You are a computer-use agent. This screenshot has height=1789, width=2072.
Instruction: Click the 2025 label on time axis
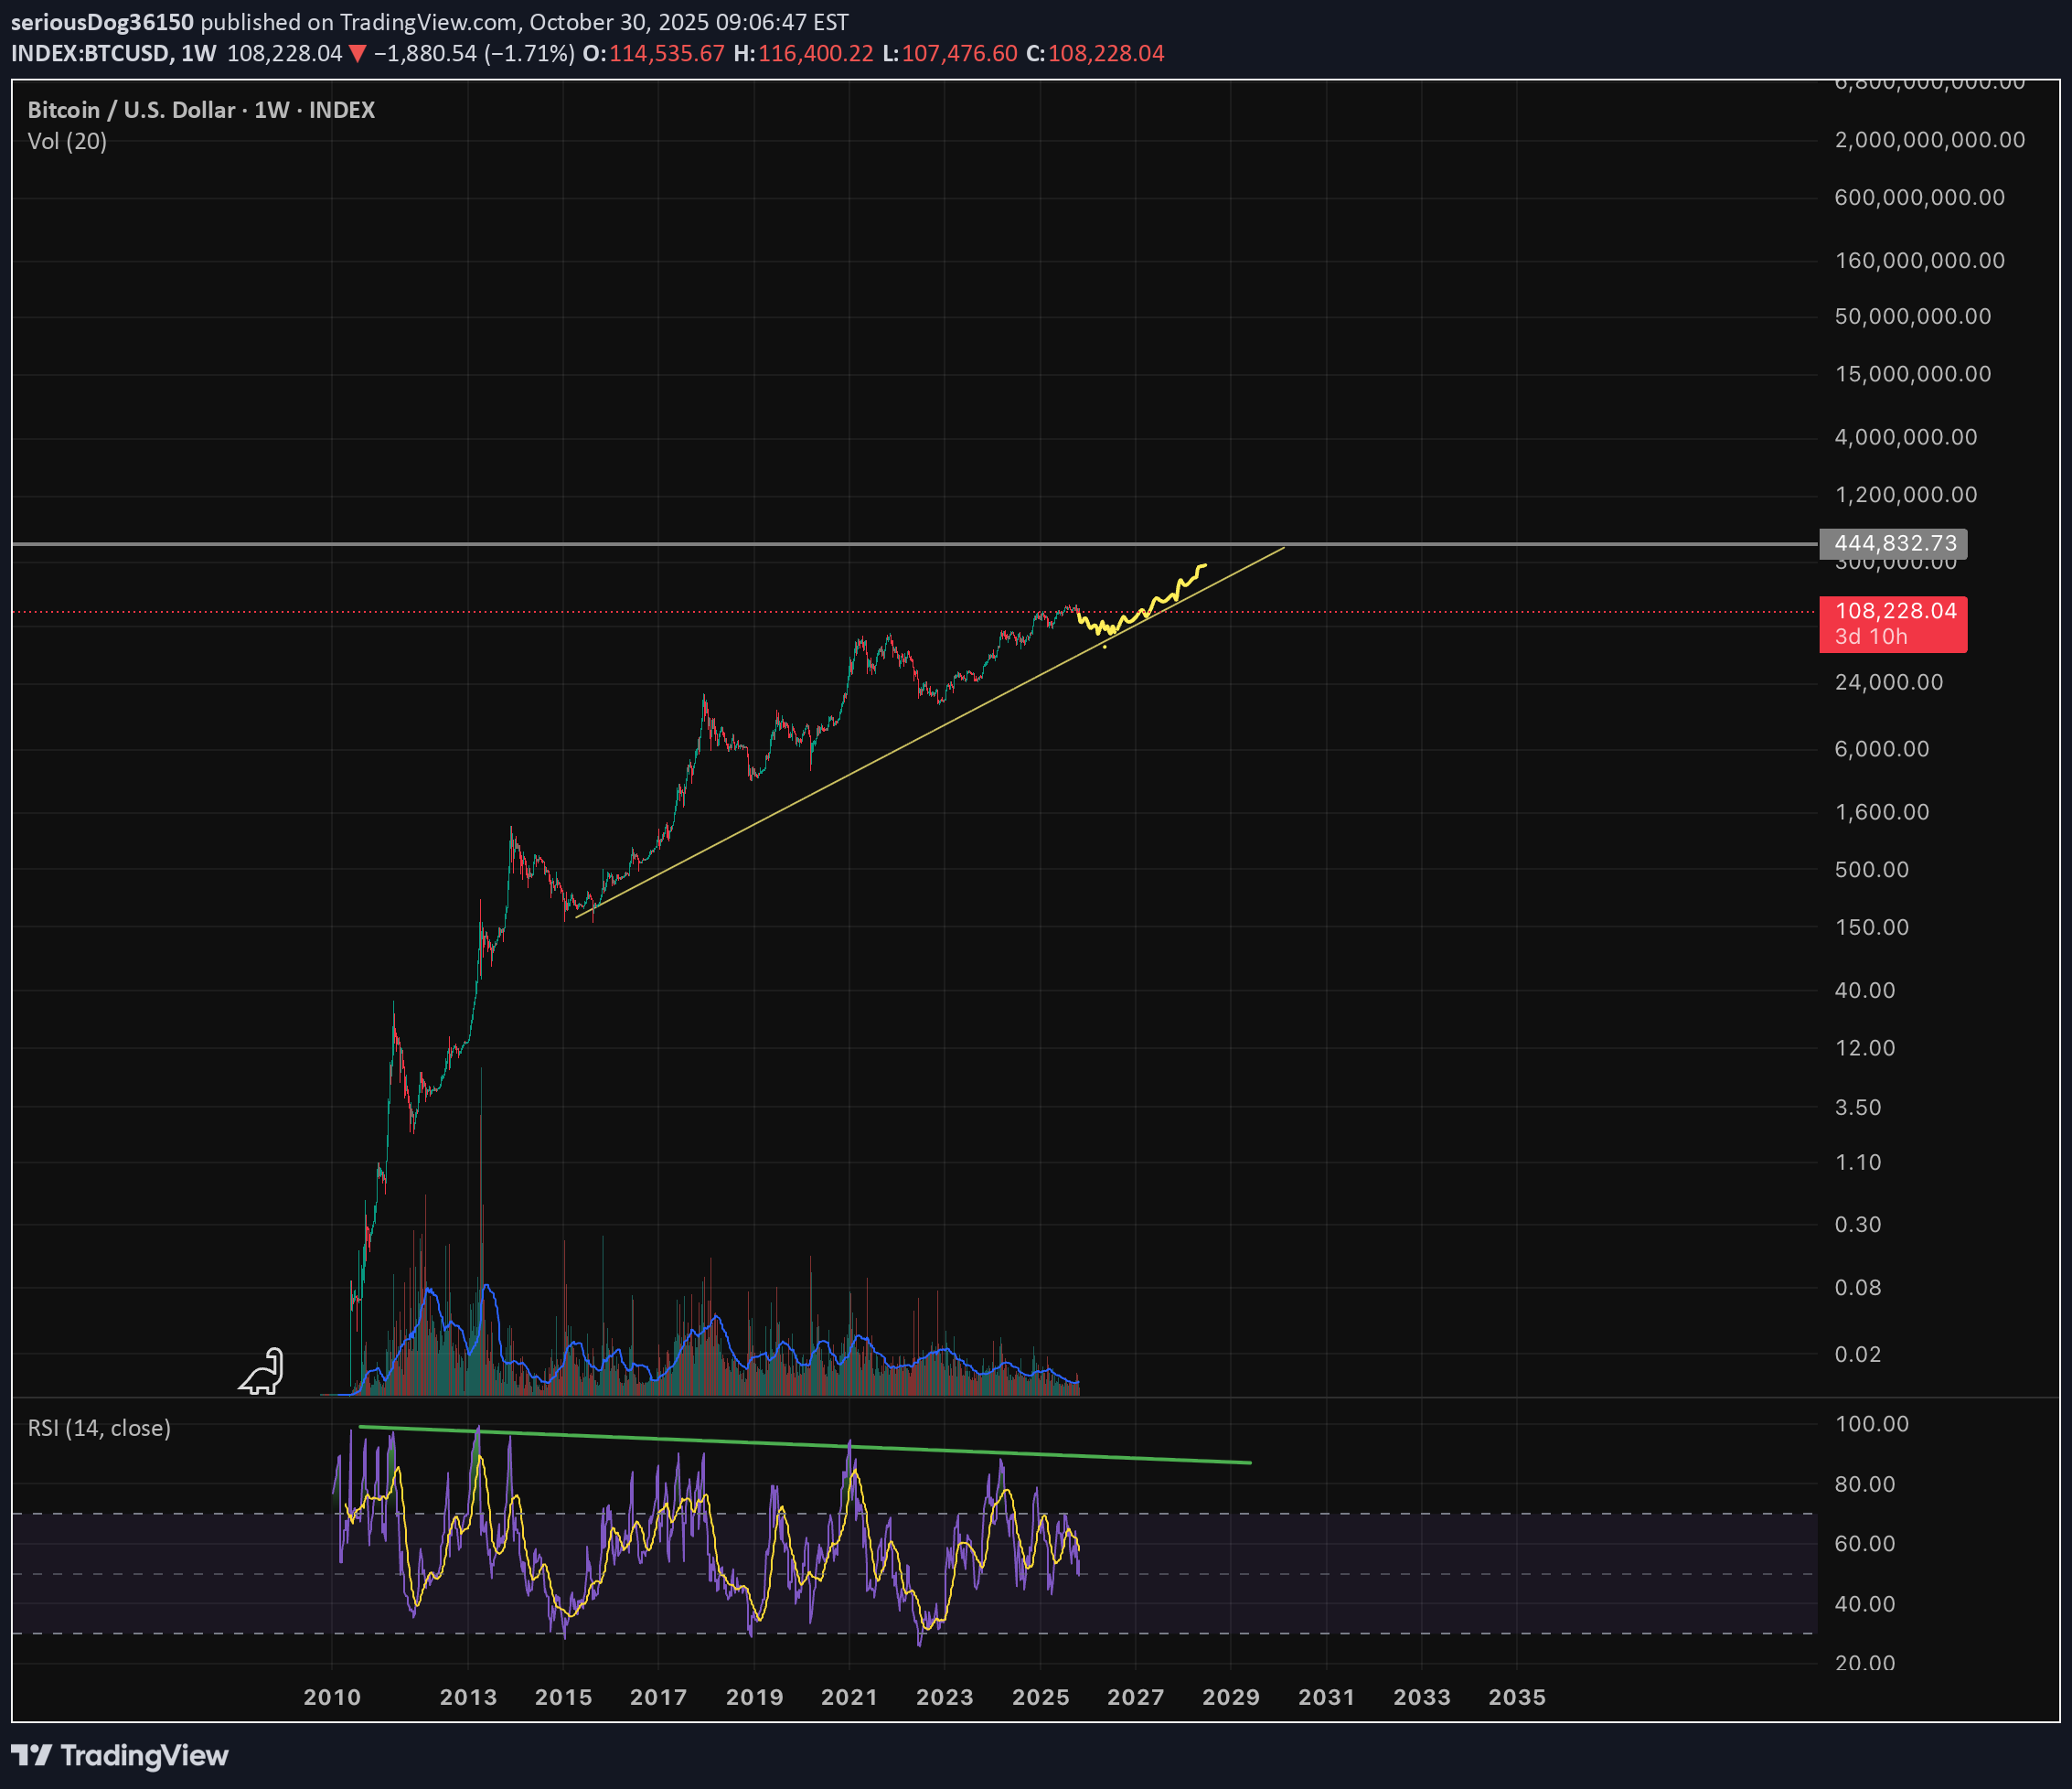1040,1697
